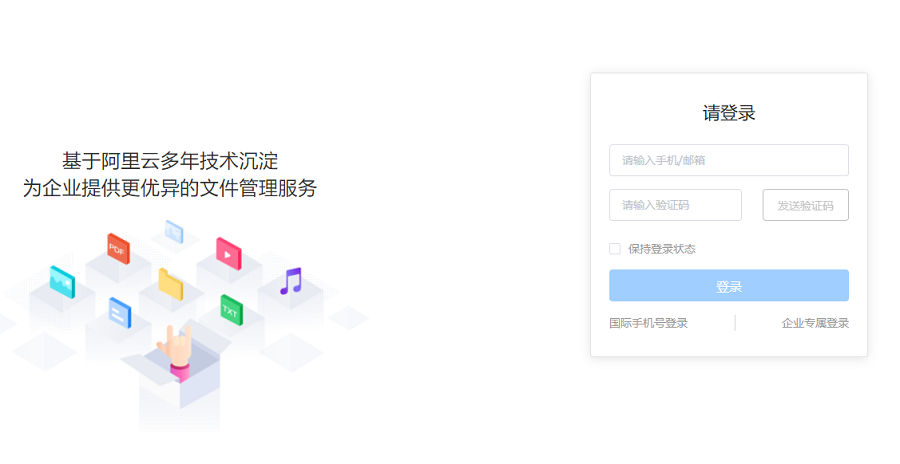Screen dimensions: 900x464
Task: Click the pink video play icon
Action: (x=228, y=253)
